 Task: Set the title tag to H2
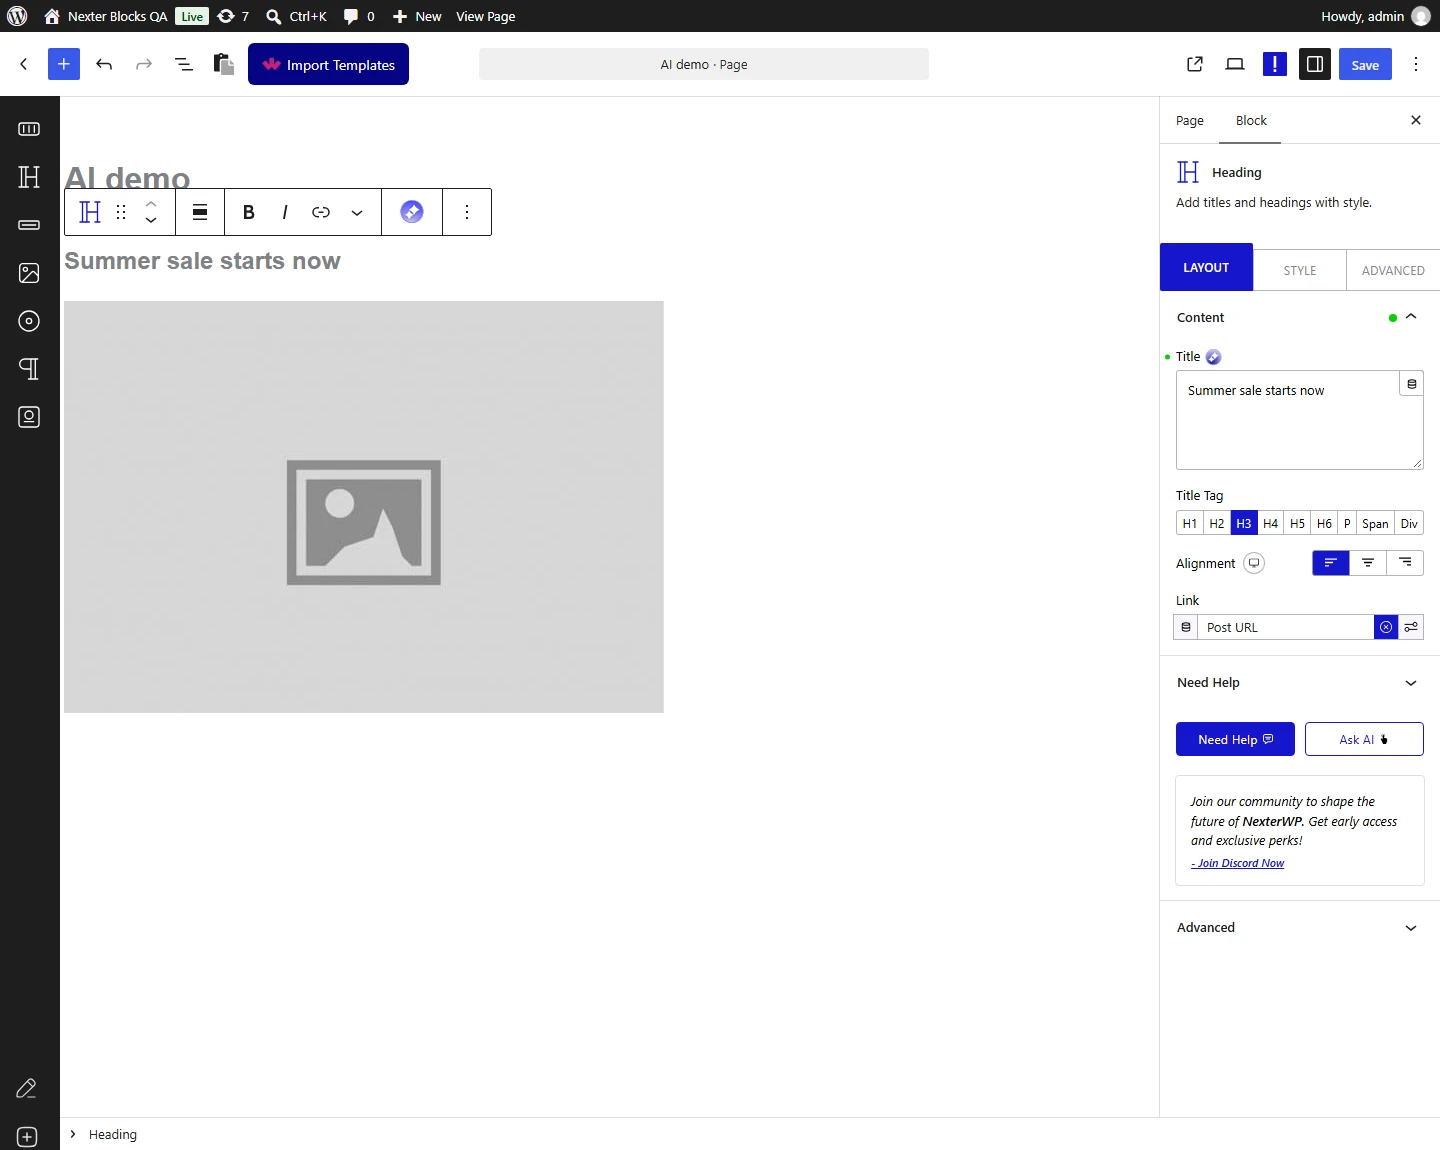(x=1217, y=523)
